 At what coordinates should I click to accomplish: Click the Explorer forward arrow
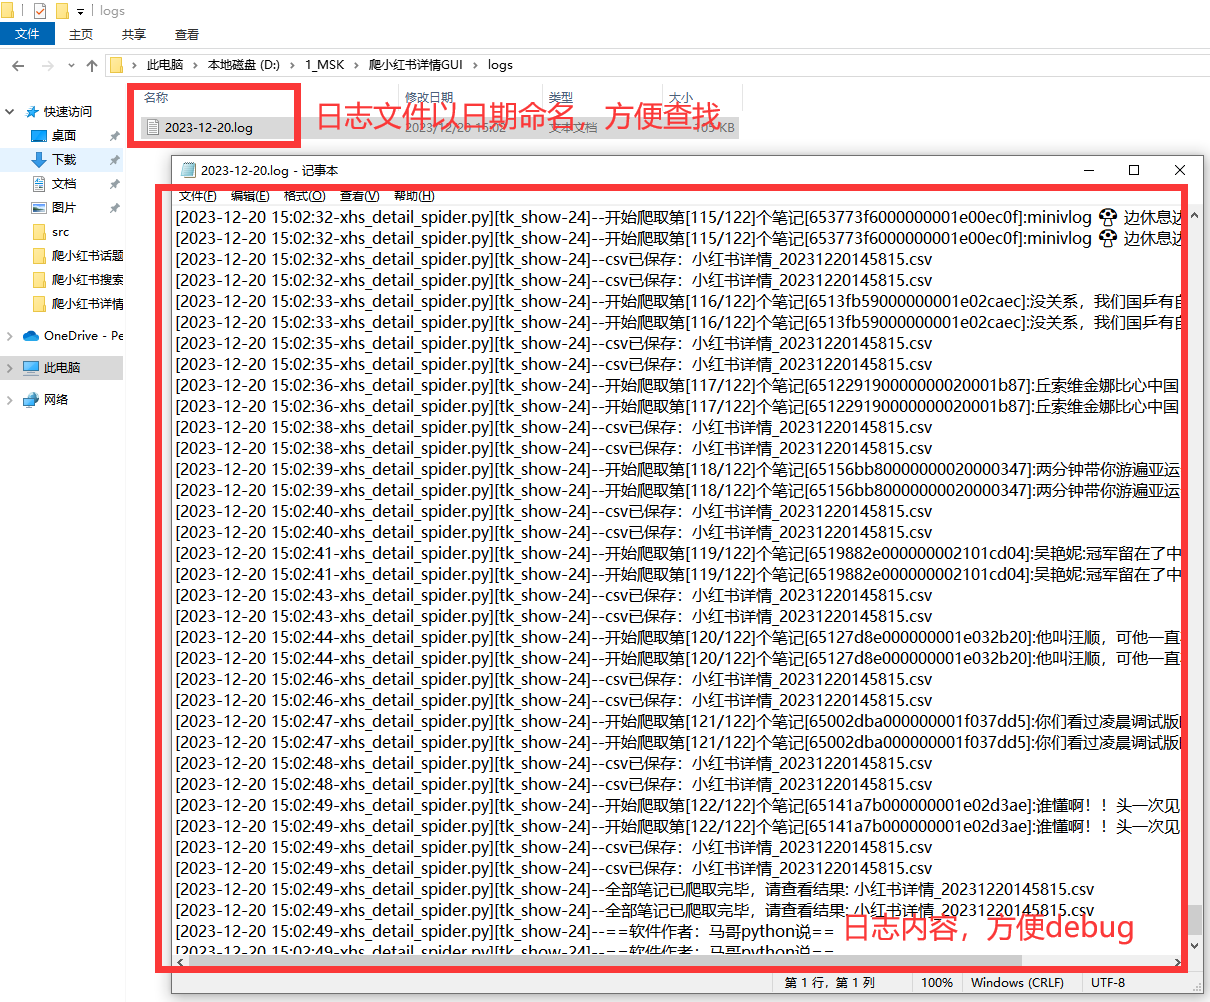coord(47,65)
